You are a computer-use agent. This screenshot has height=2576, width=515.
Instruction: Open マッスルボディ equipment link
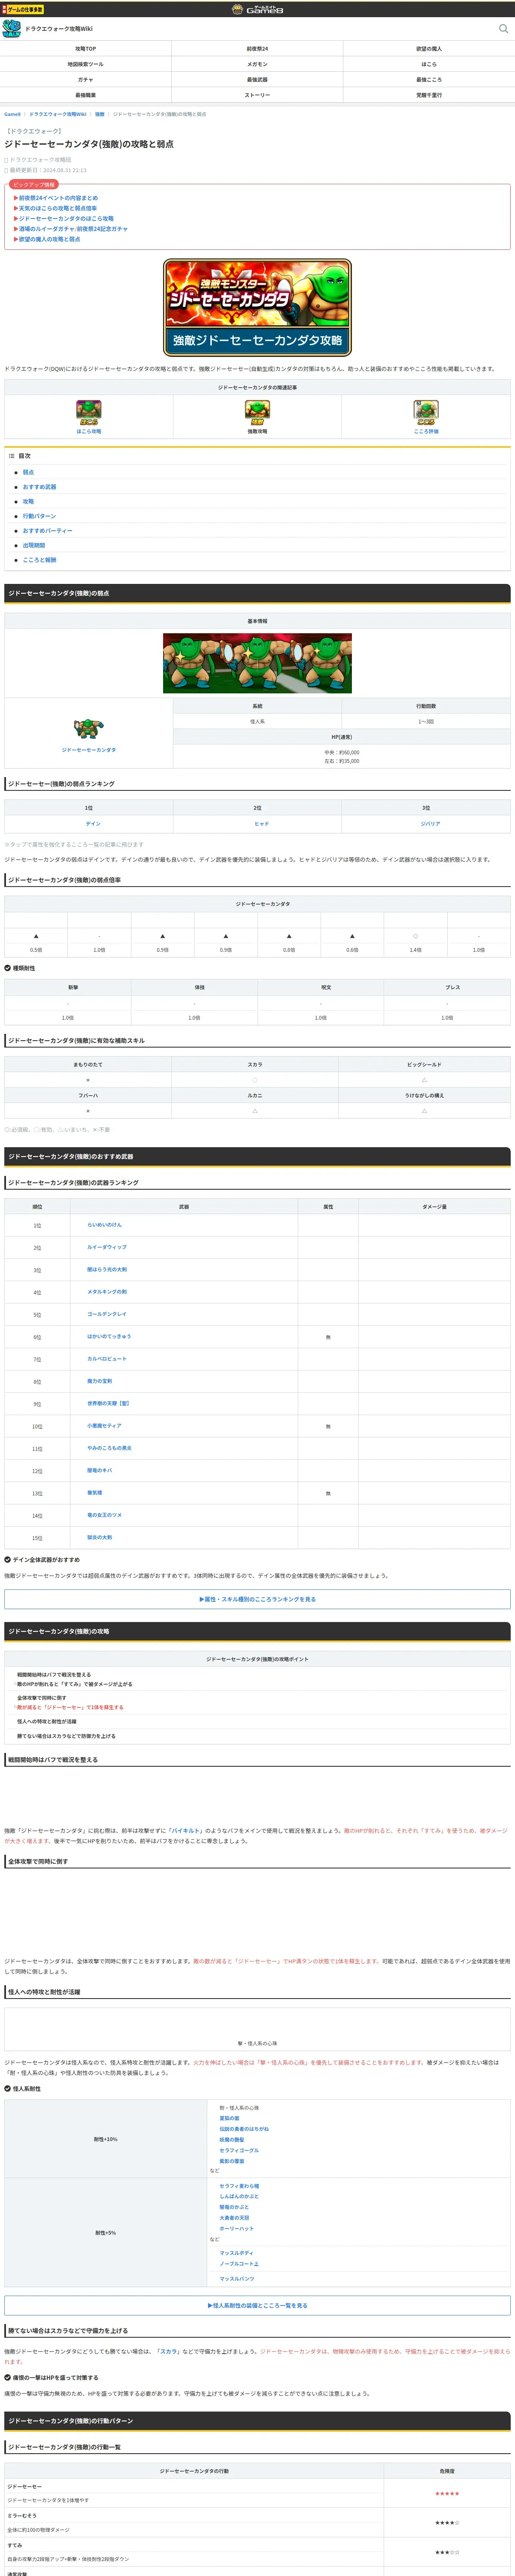(236, 2253)
